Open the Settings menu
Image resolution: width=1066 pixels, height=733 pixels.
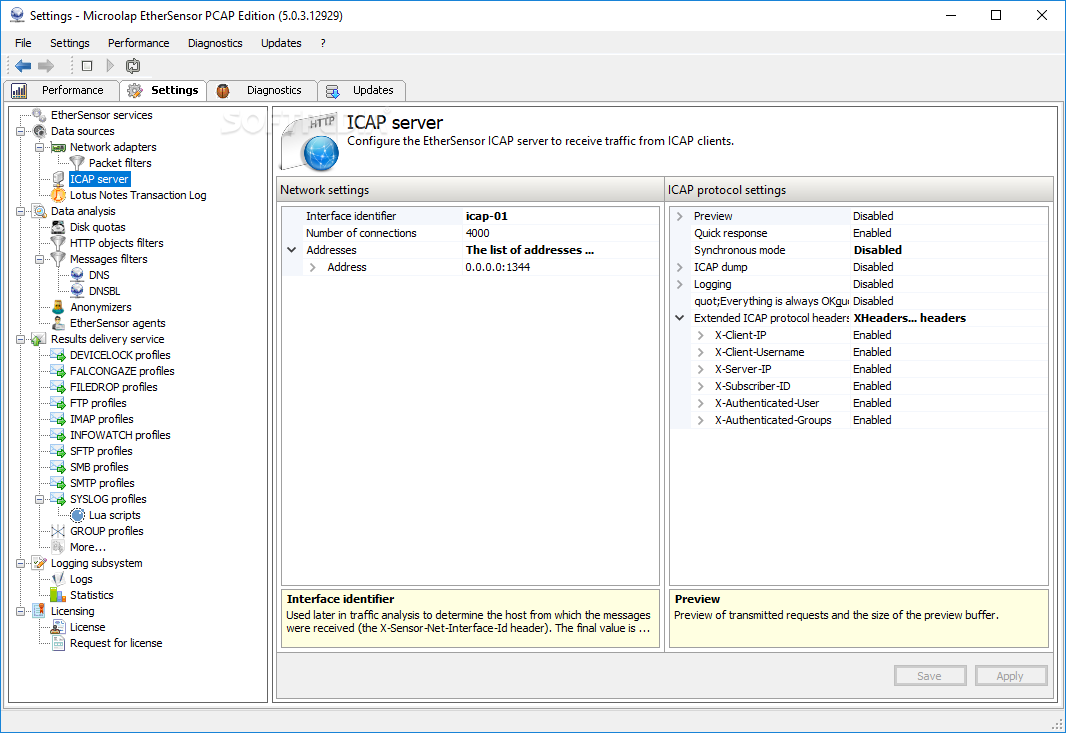(x=69, y=43)
